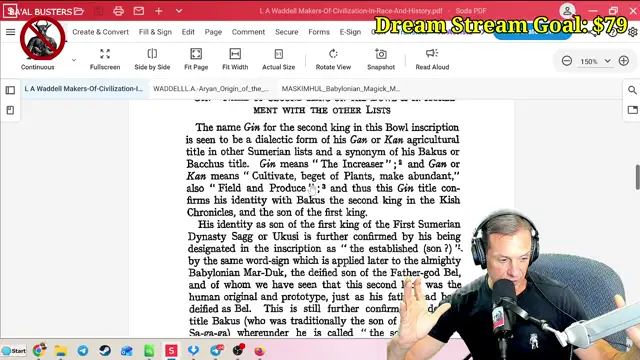The image size is (640, 360).
Task: Open the Create & Convert menu
Action: tap(100, 32)
